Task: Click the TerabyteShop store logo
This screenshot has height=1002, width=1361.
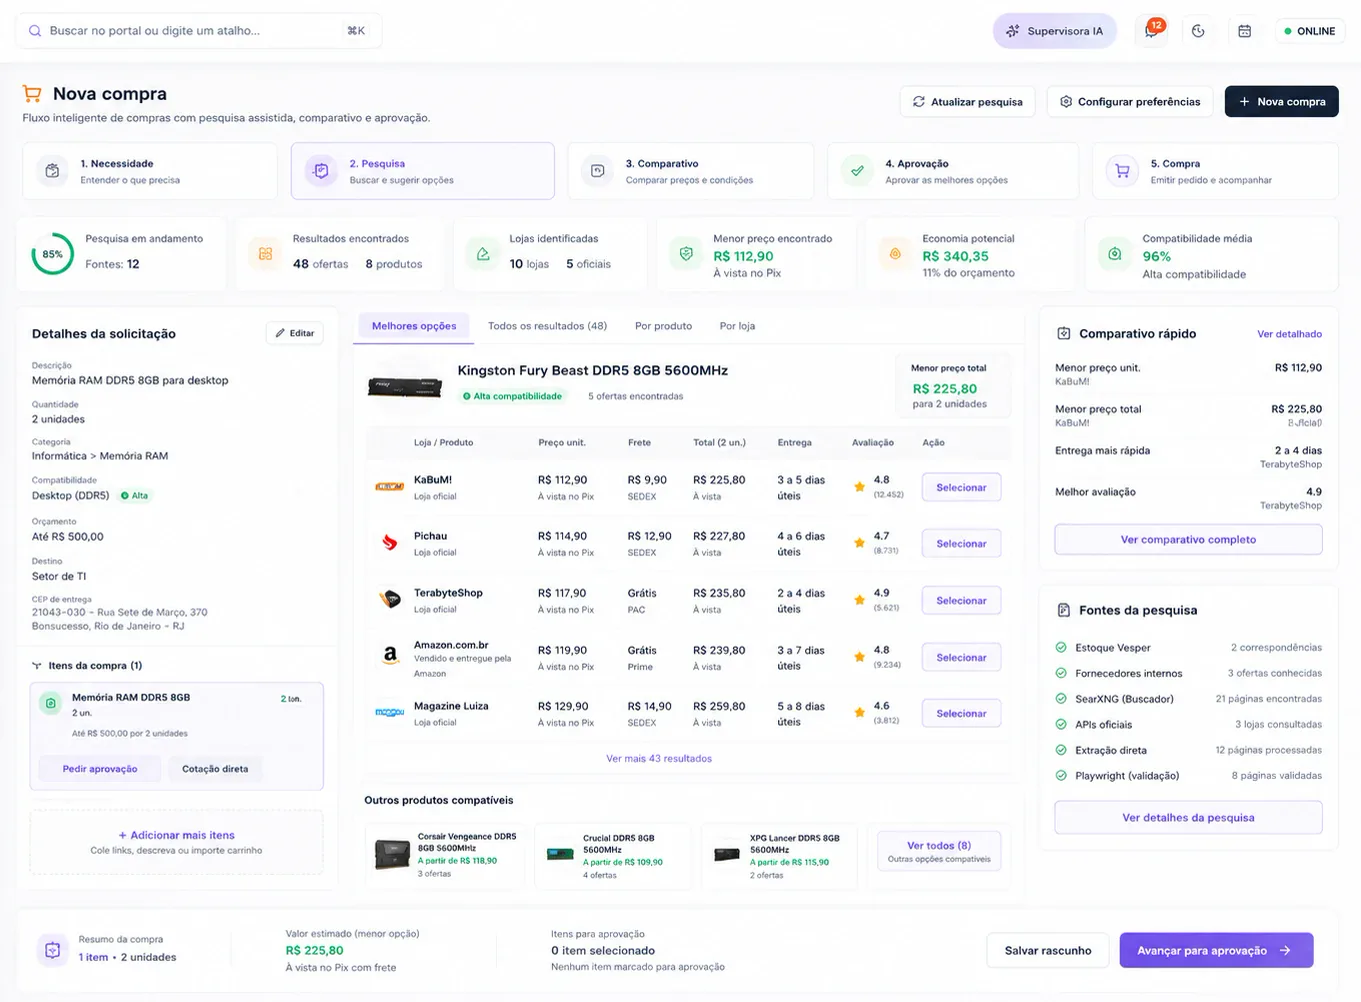Action: click(389, 600)
